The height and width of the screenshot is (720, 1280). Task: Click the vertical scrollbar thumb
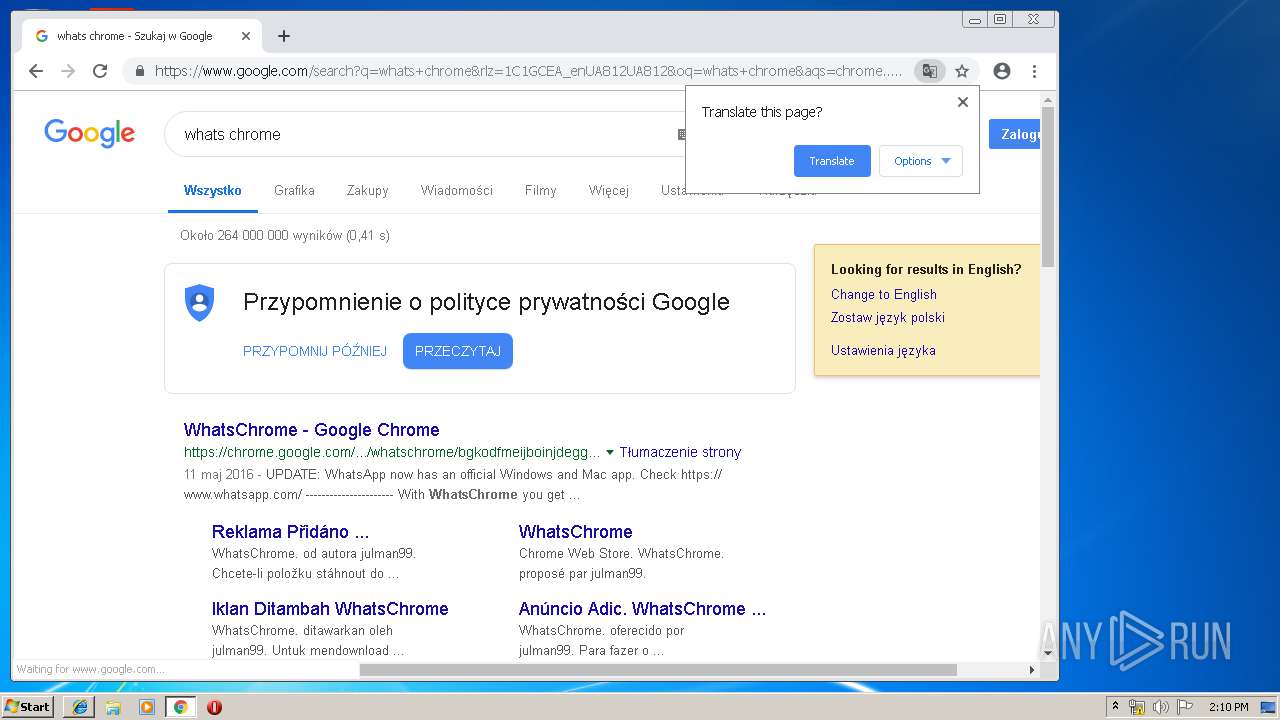(1048, 186)
